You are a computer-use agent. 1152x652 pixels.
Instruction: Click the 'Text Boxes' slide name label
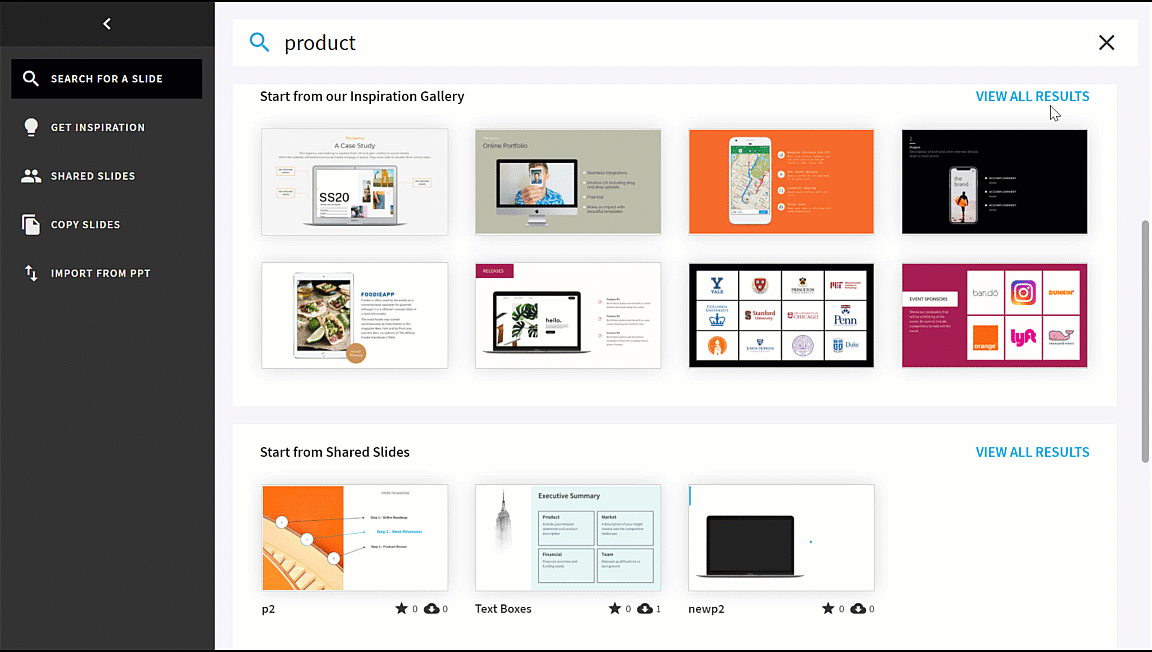[503, 609]
